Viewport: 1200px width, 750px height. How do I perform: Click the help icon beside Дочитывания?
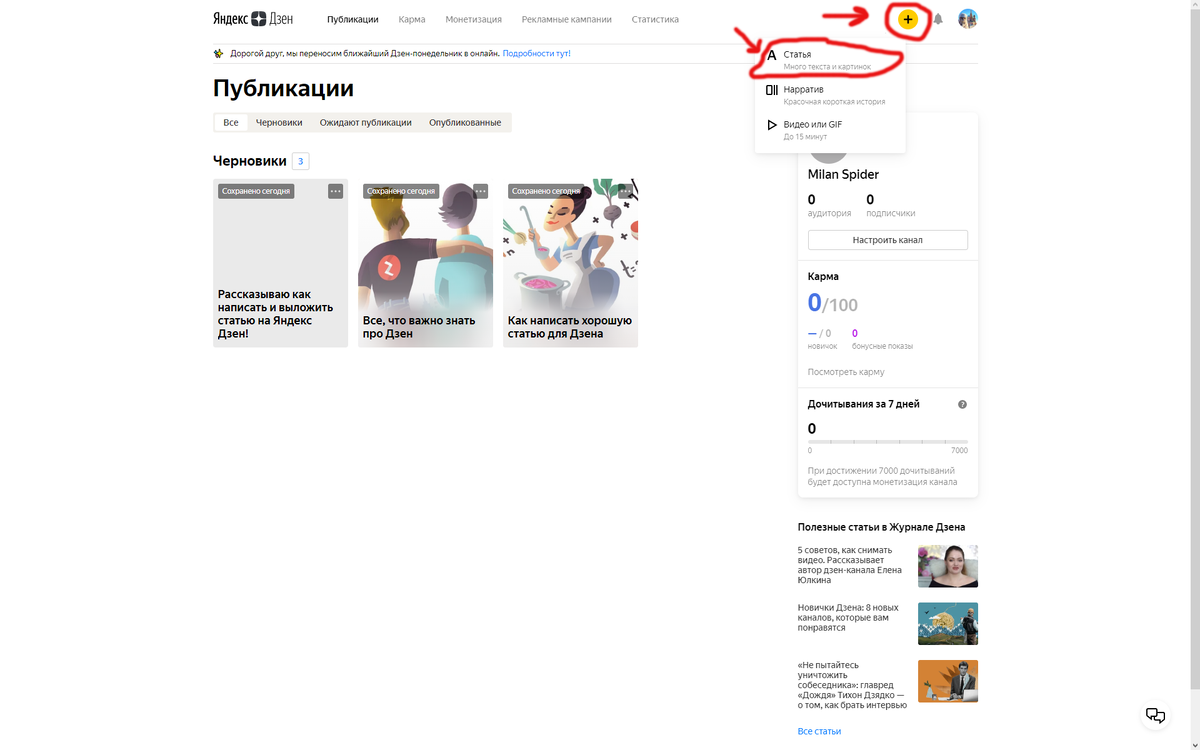962,404
